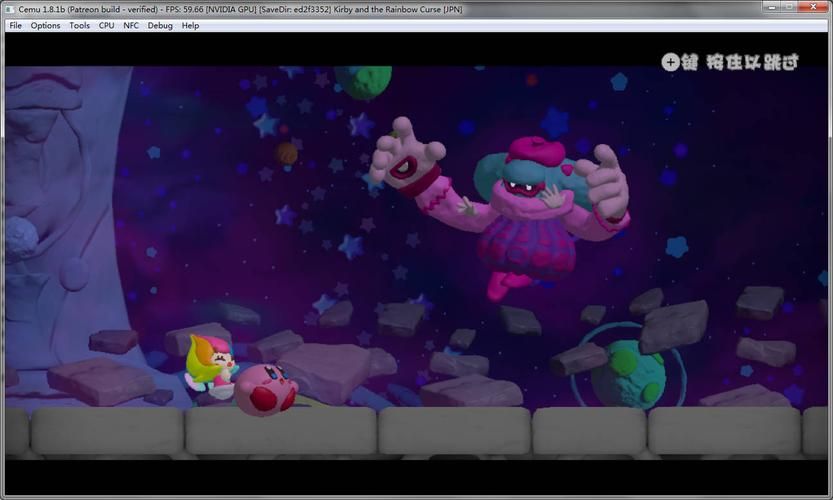This screenshot has width=833, height=500.
Task: Open the CPU menu
Action: pos(106,26)
